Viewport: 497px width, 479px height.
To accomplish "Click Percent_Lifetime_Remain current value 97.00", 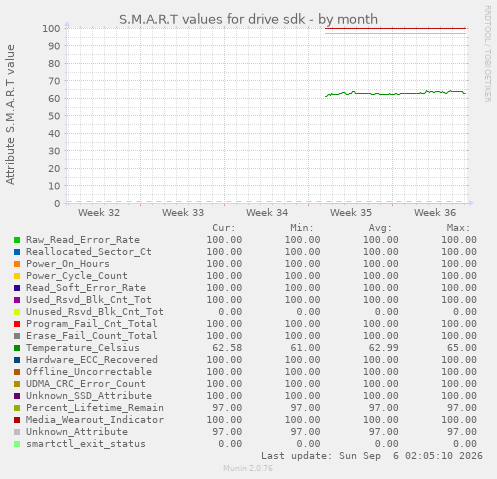I will (227, 408).
